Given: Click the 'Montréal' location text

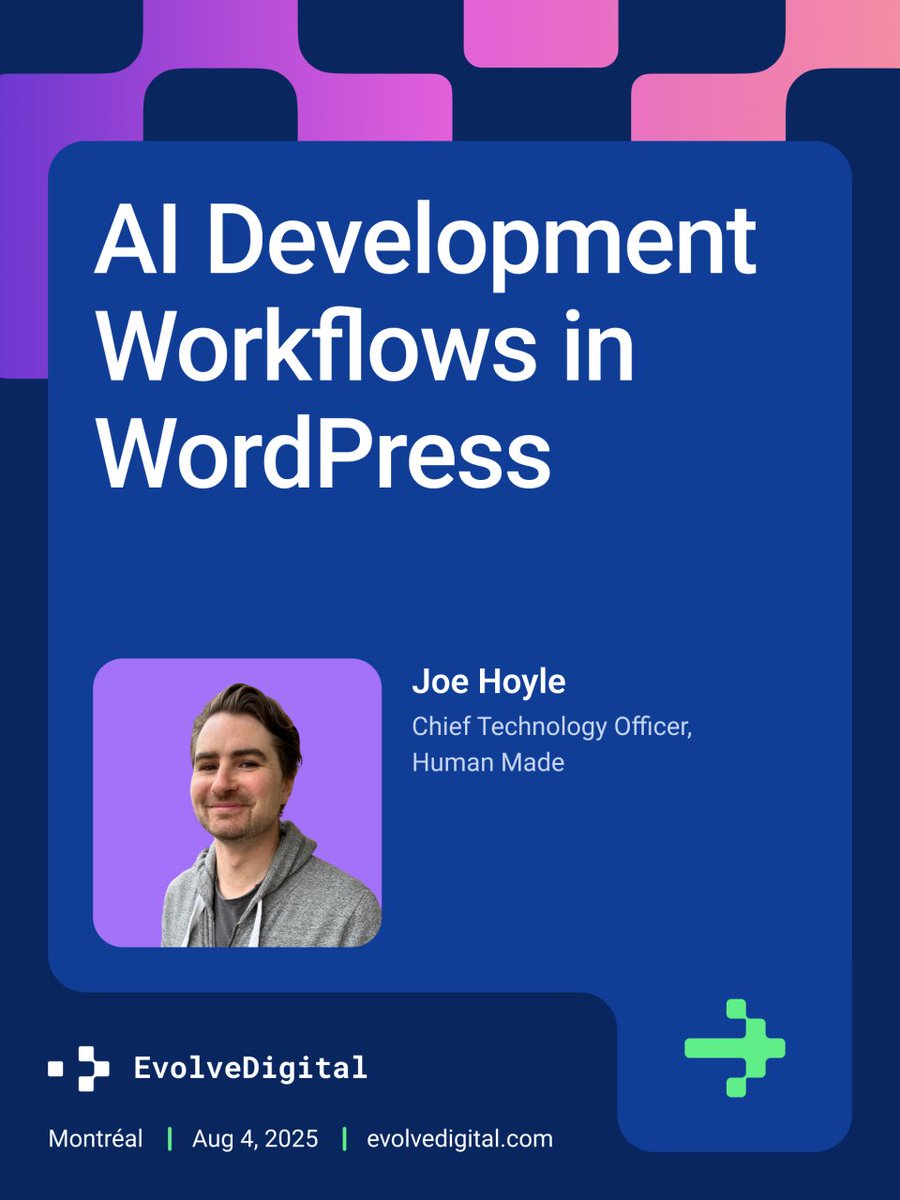Looking at the screenshot, I should point(95,1138).
